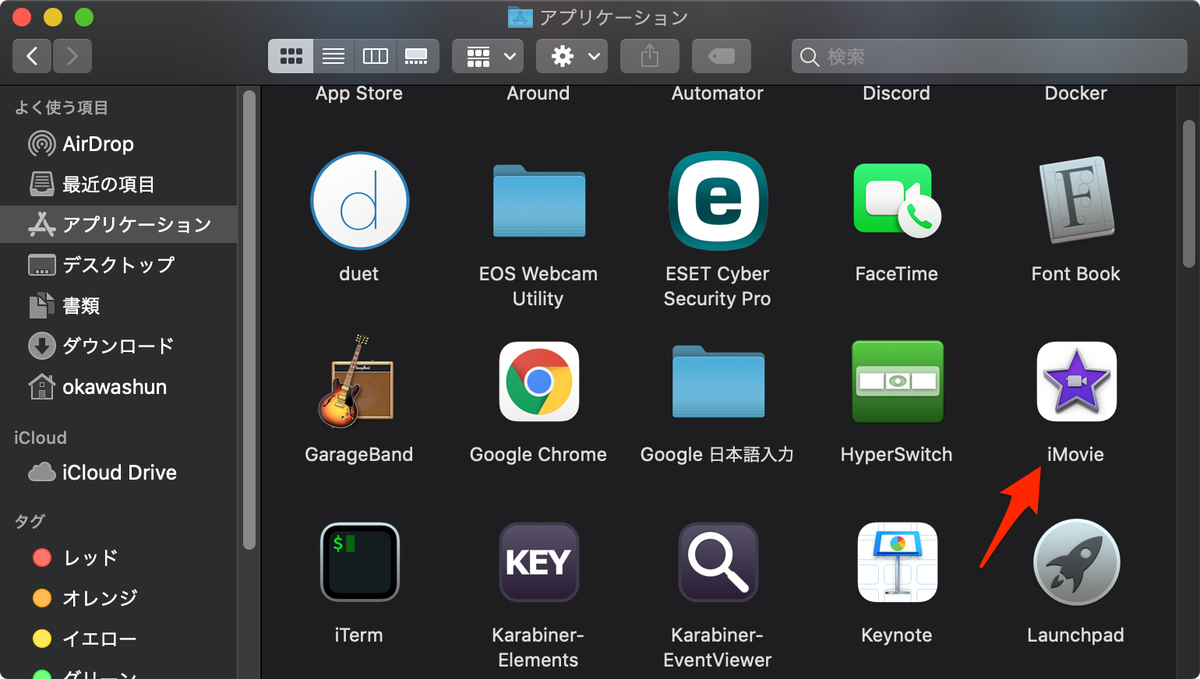Click the Automator app label
The width and height of the screenshot is (1200, 679).
[717, 93]
